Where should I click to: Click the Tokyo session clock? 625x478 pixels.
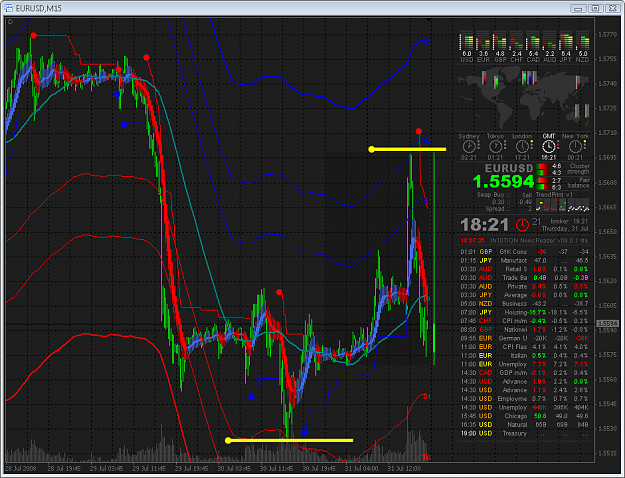pyautogui.click(x=495, y=147)
